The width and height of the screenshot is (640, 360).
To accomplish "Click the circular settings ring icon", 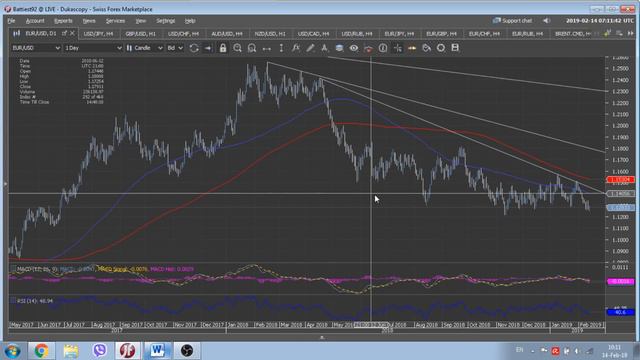I will coord(441,48).
